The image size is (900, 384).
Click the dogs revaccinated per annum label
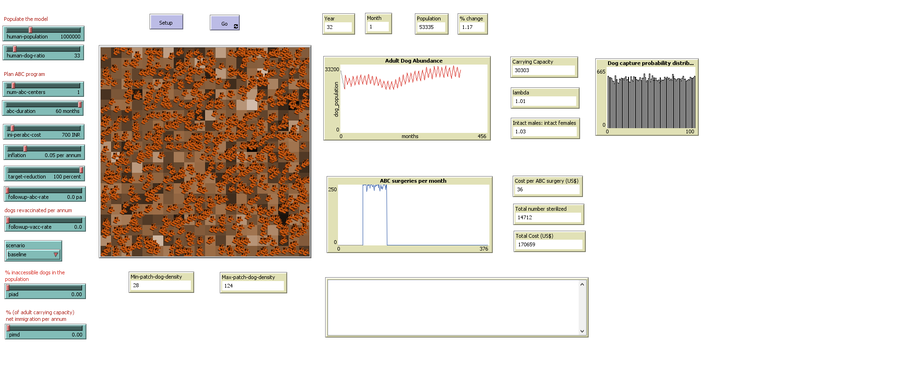point(31,210)
